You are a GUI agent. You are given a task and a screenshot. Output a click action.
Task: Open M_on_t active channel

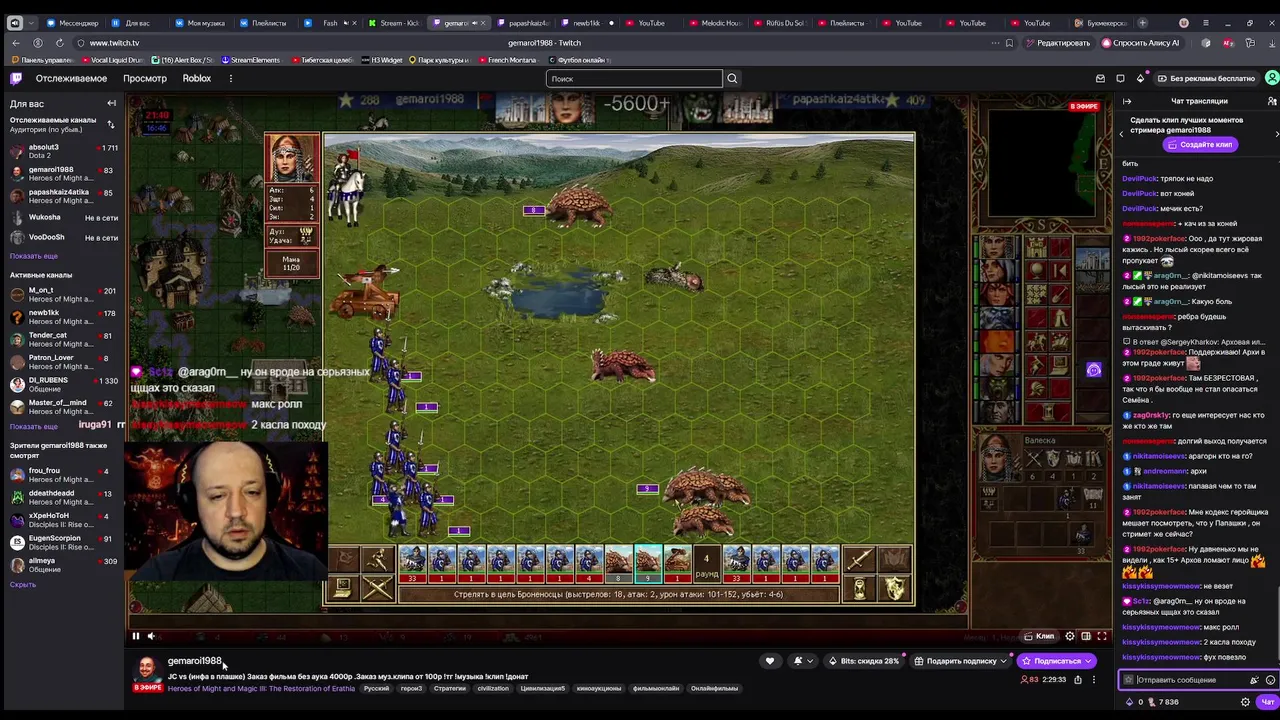point(62,294)
